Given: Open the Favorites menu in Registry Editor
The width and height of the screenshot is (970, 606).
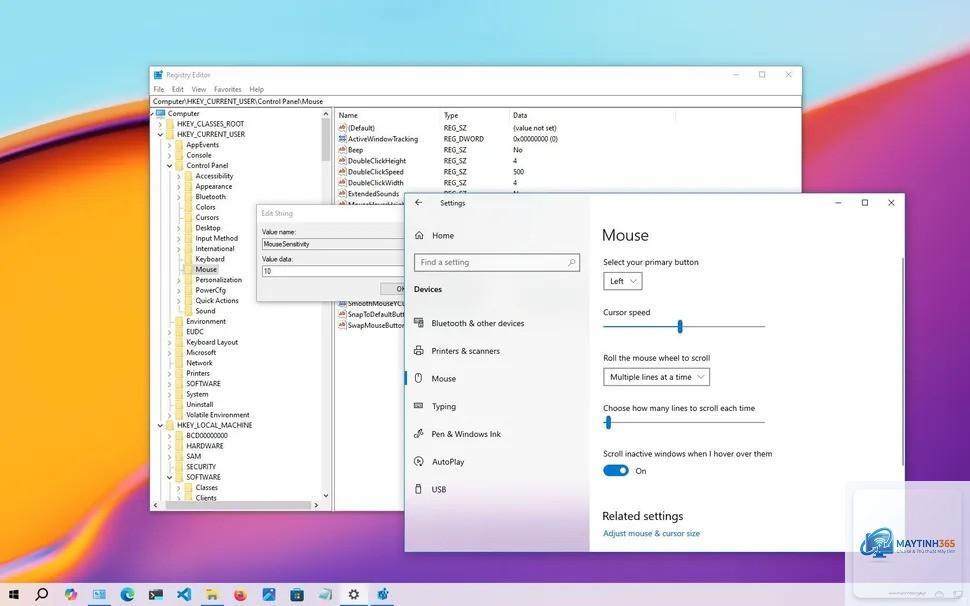Looking at the screenshot, I should [228, 89].
